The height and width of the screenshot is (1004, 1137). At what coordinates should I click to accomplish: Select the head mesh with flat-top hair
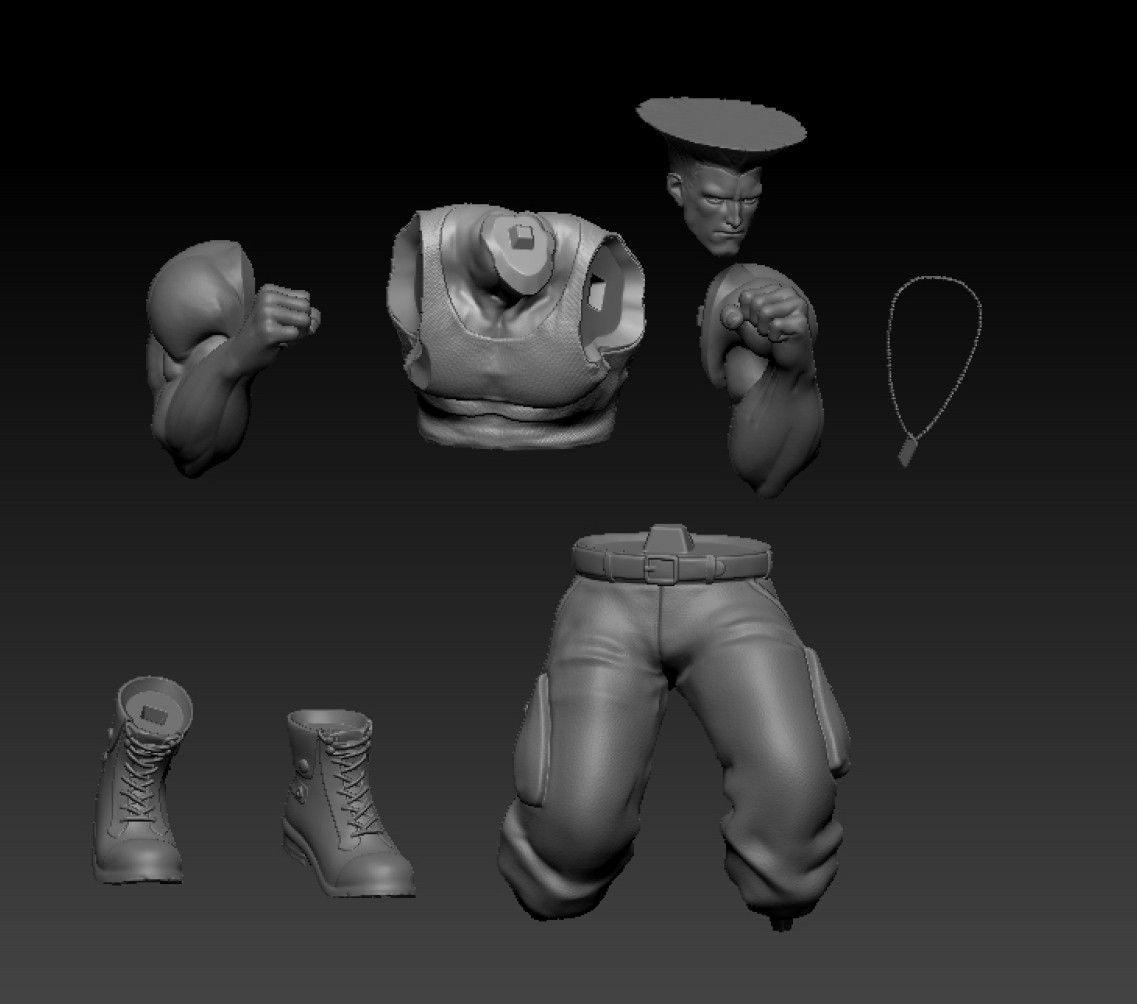click(720, 175)
